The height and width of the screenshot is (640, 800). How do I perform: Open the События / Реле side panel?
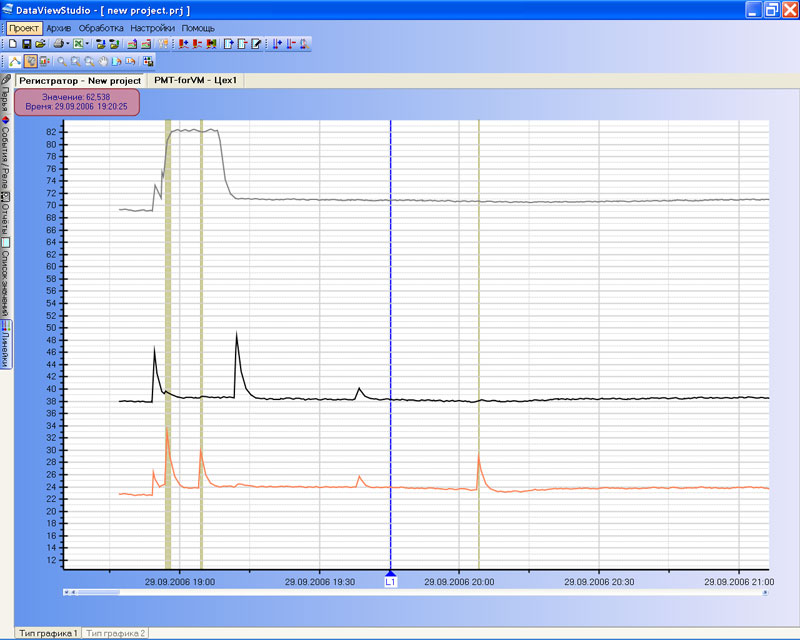point(6,153)
